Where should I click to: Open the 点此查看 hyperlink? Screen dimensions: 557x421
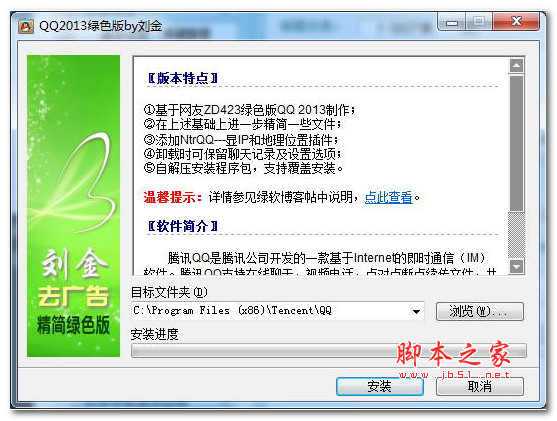point(389,197)
